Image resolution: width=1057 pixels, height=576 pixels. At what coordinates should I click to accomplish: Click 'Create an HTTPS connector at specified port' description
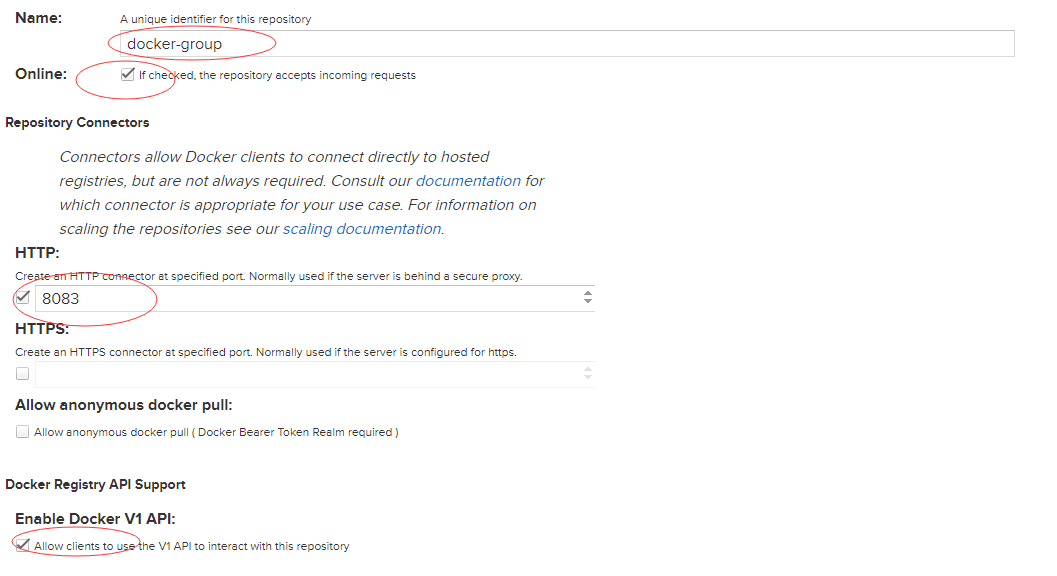266,352
